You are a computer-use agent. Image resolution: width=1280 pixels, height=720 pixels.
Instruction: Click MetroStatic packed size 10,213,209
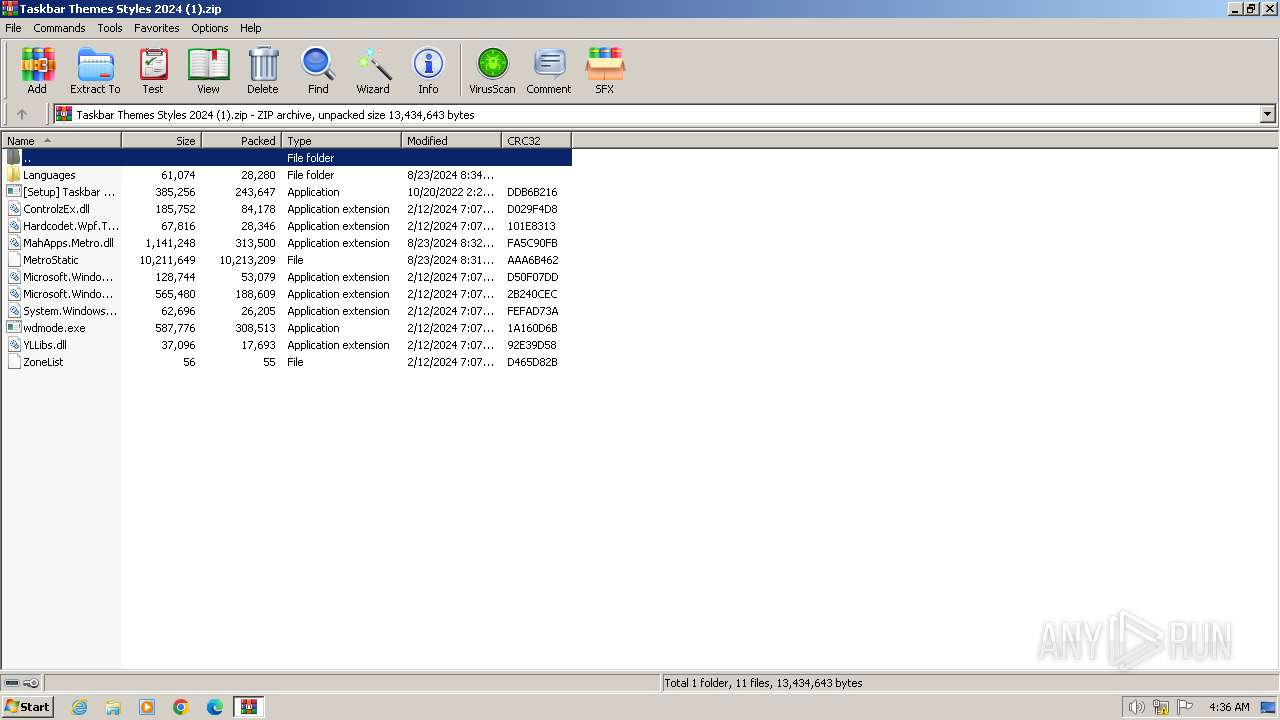click(247, 260)
